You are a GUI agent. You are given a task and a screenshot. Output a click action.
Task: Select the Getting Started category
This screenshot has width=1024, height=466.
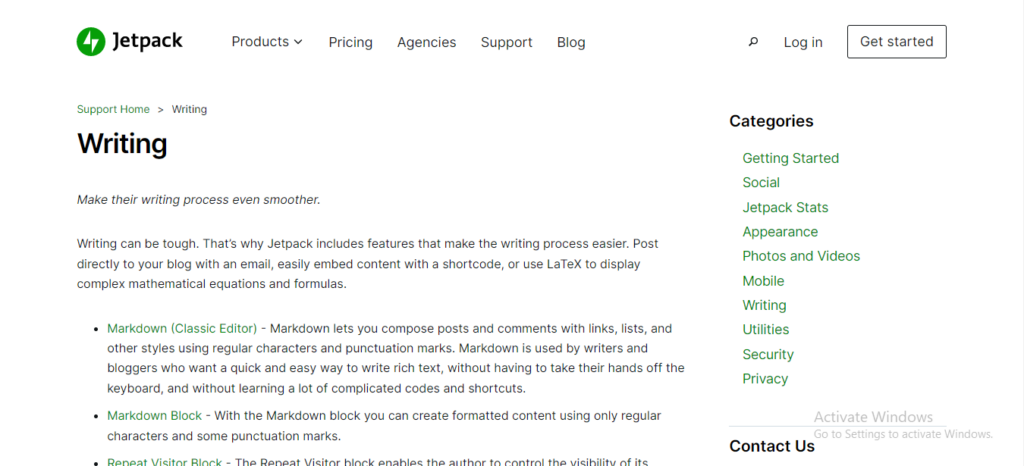(x=790, y=158)
